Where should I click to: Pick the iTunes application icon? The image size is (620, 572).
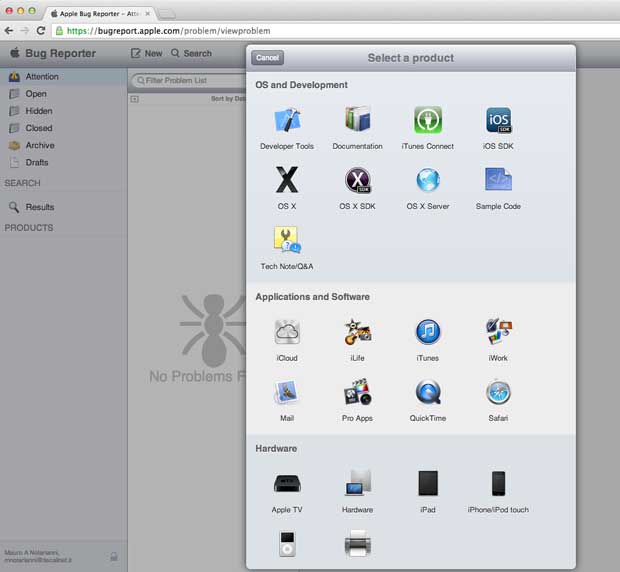tap(428, 332)
